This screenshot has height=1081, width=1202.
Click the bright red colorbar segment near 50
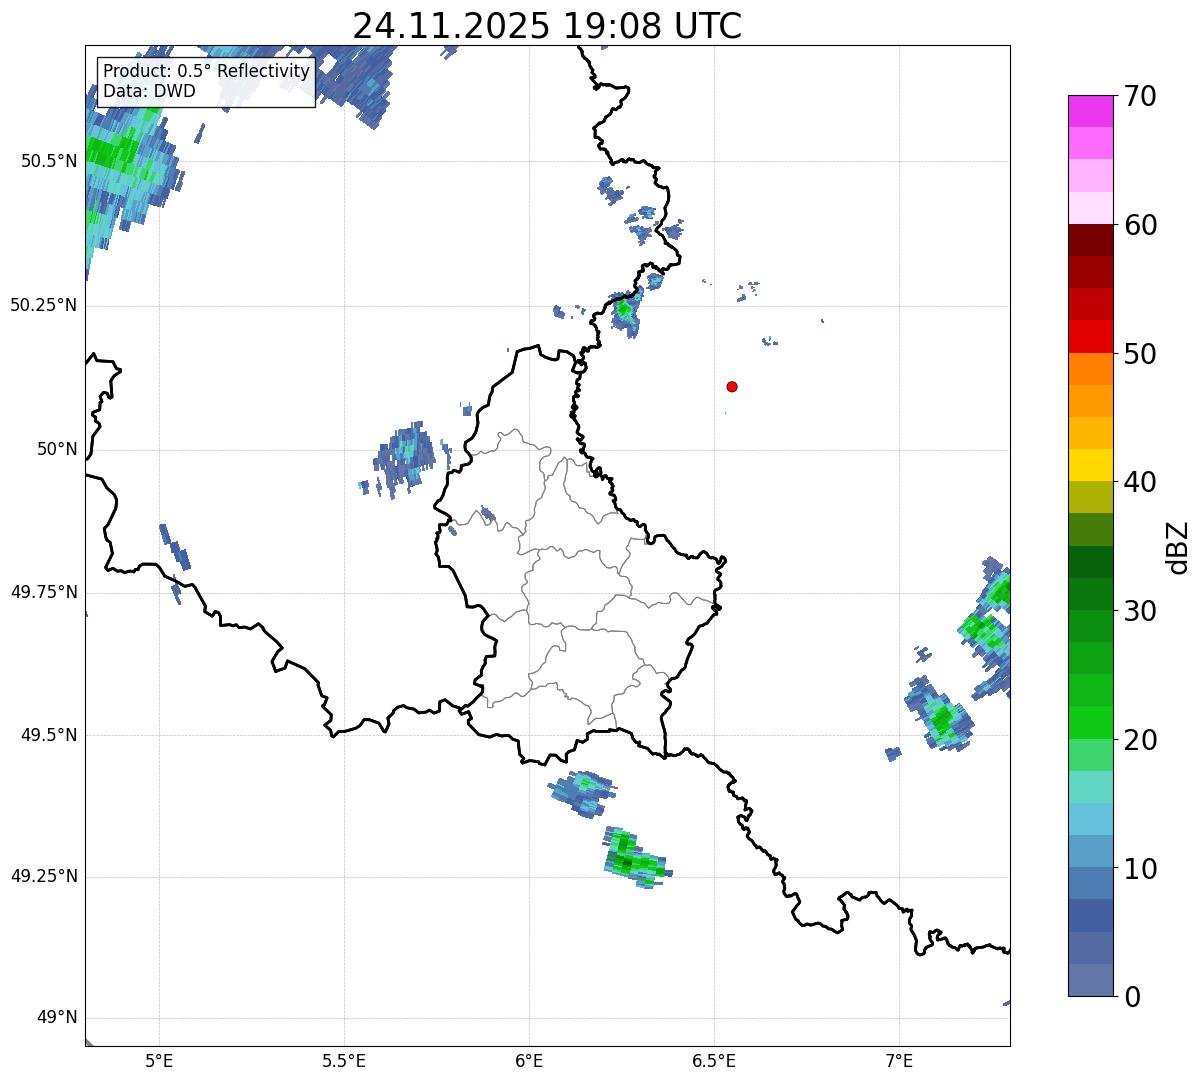point(1090,336)
